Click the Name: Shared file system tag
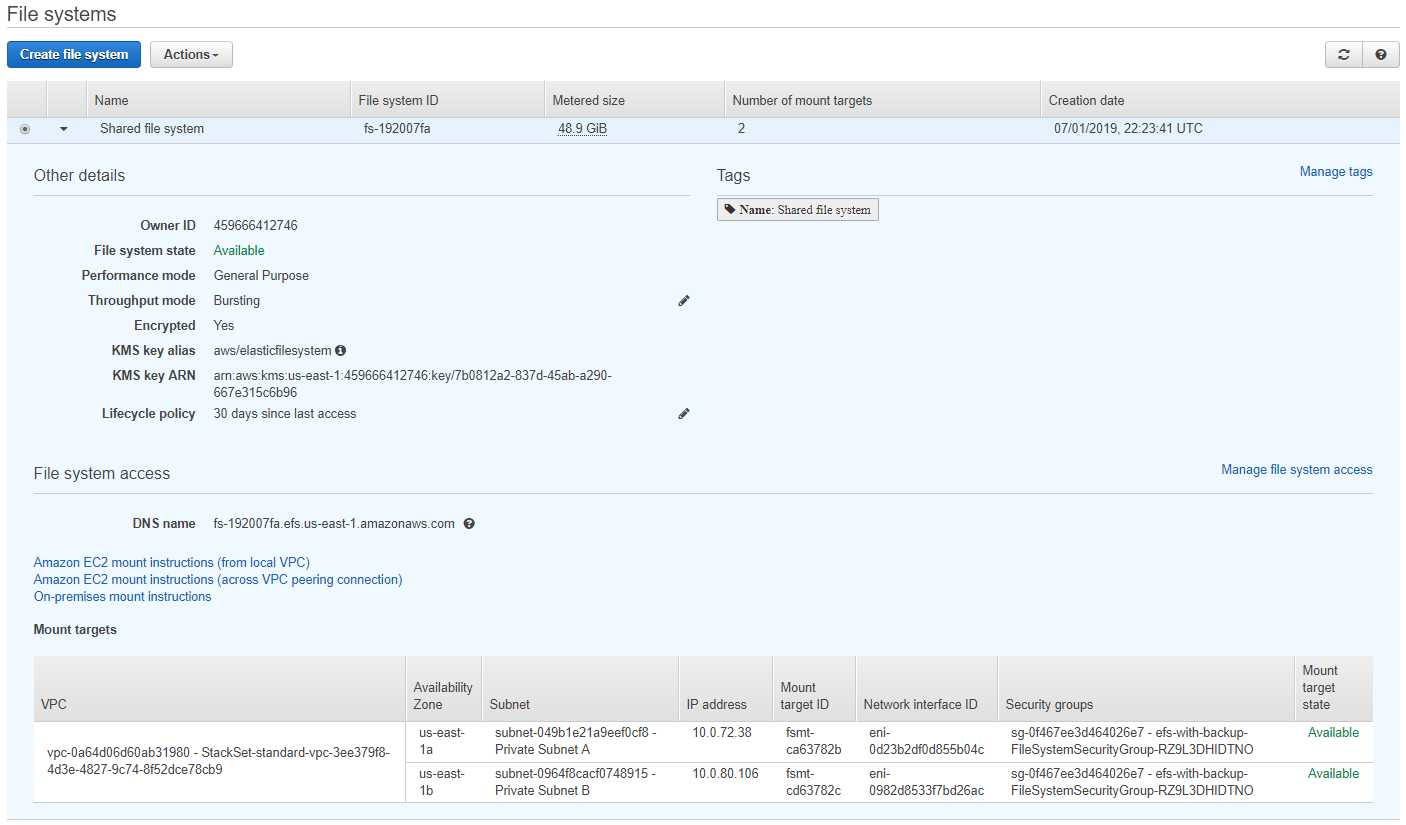 click(x=797, y=209)
